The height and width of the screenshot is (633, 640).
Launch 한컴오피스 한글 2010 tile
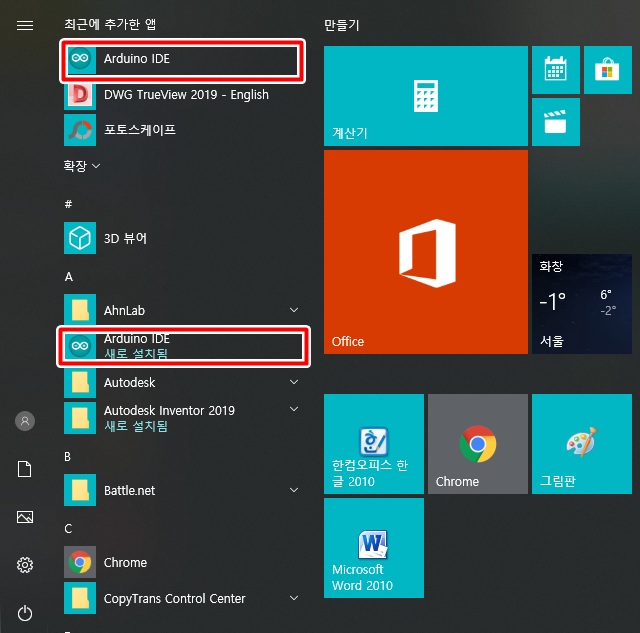pyautogui.click(x=374, y=444)
